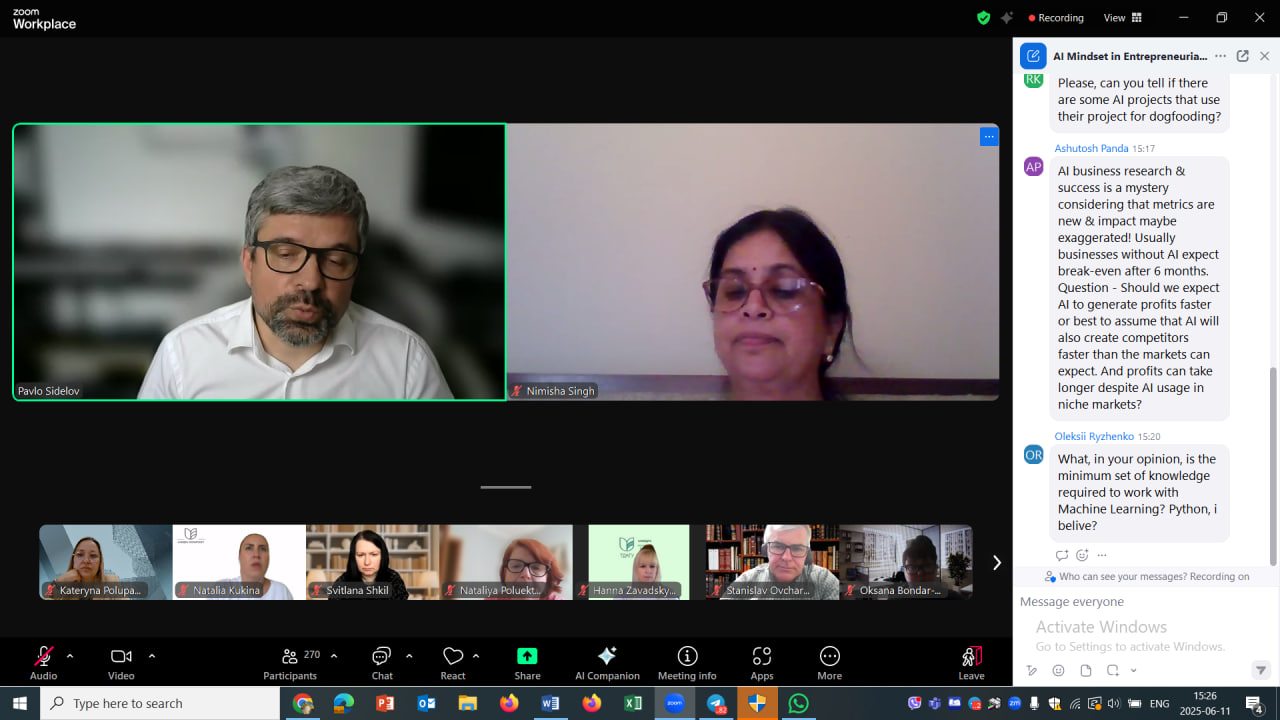1280x720 pixels.
Task: Click the green Share screen button
Action: coord(527,662)
